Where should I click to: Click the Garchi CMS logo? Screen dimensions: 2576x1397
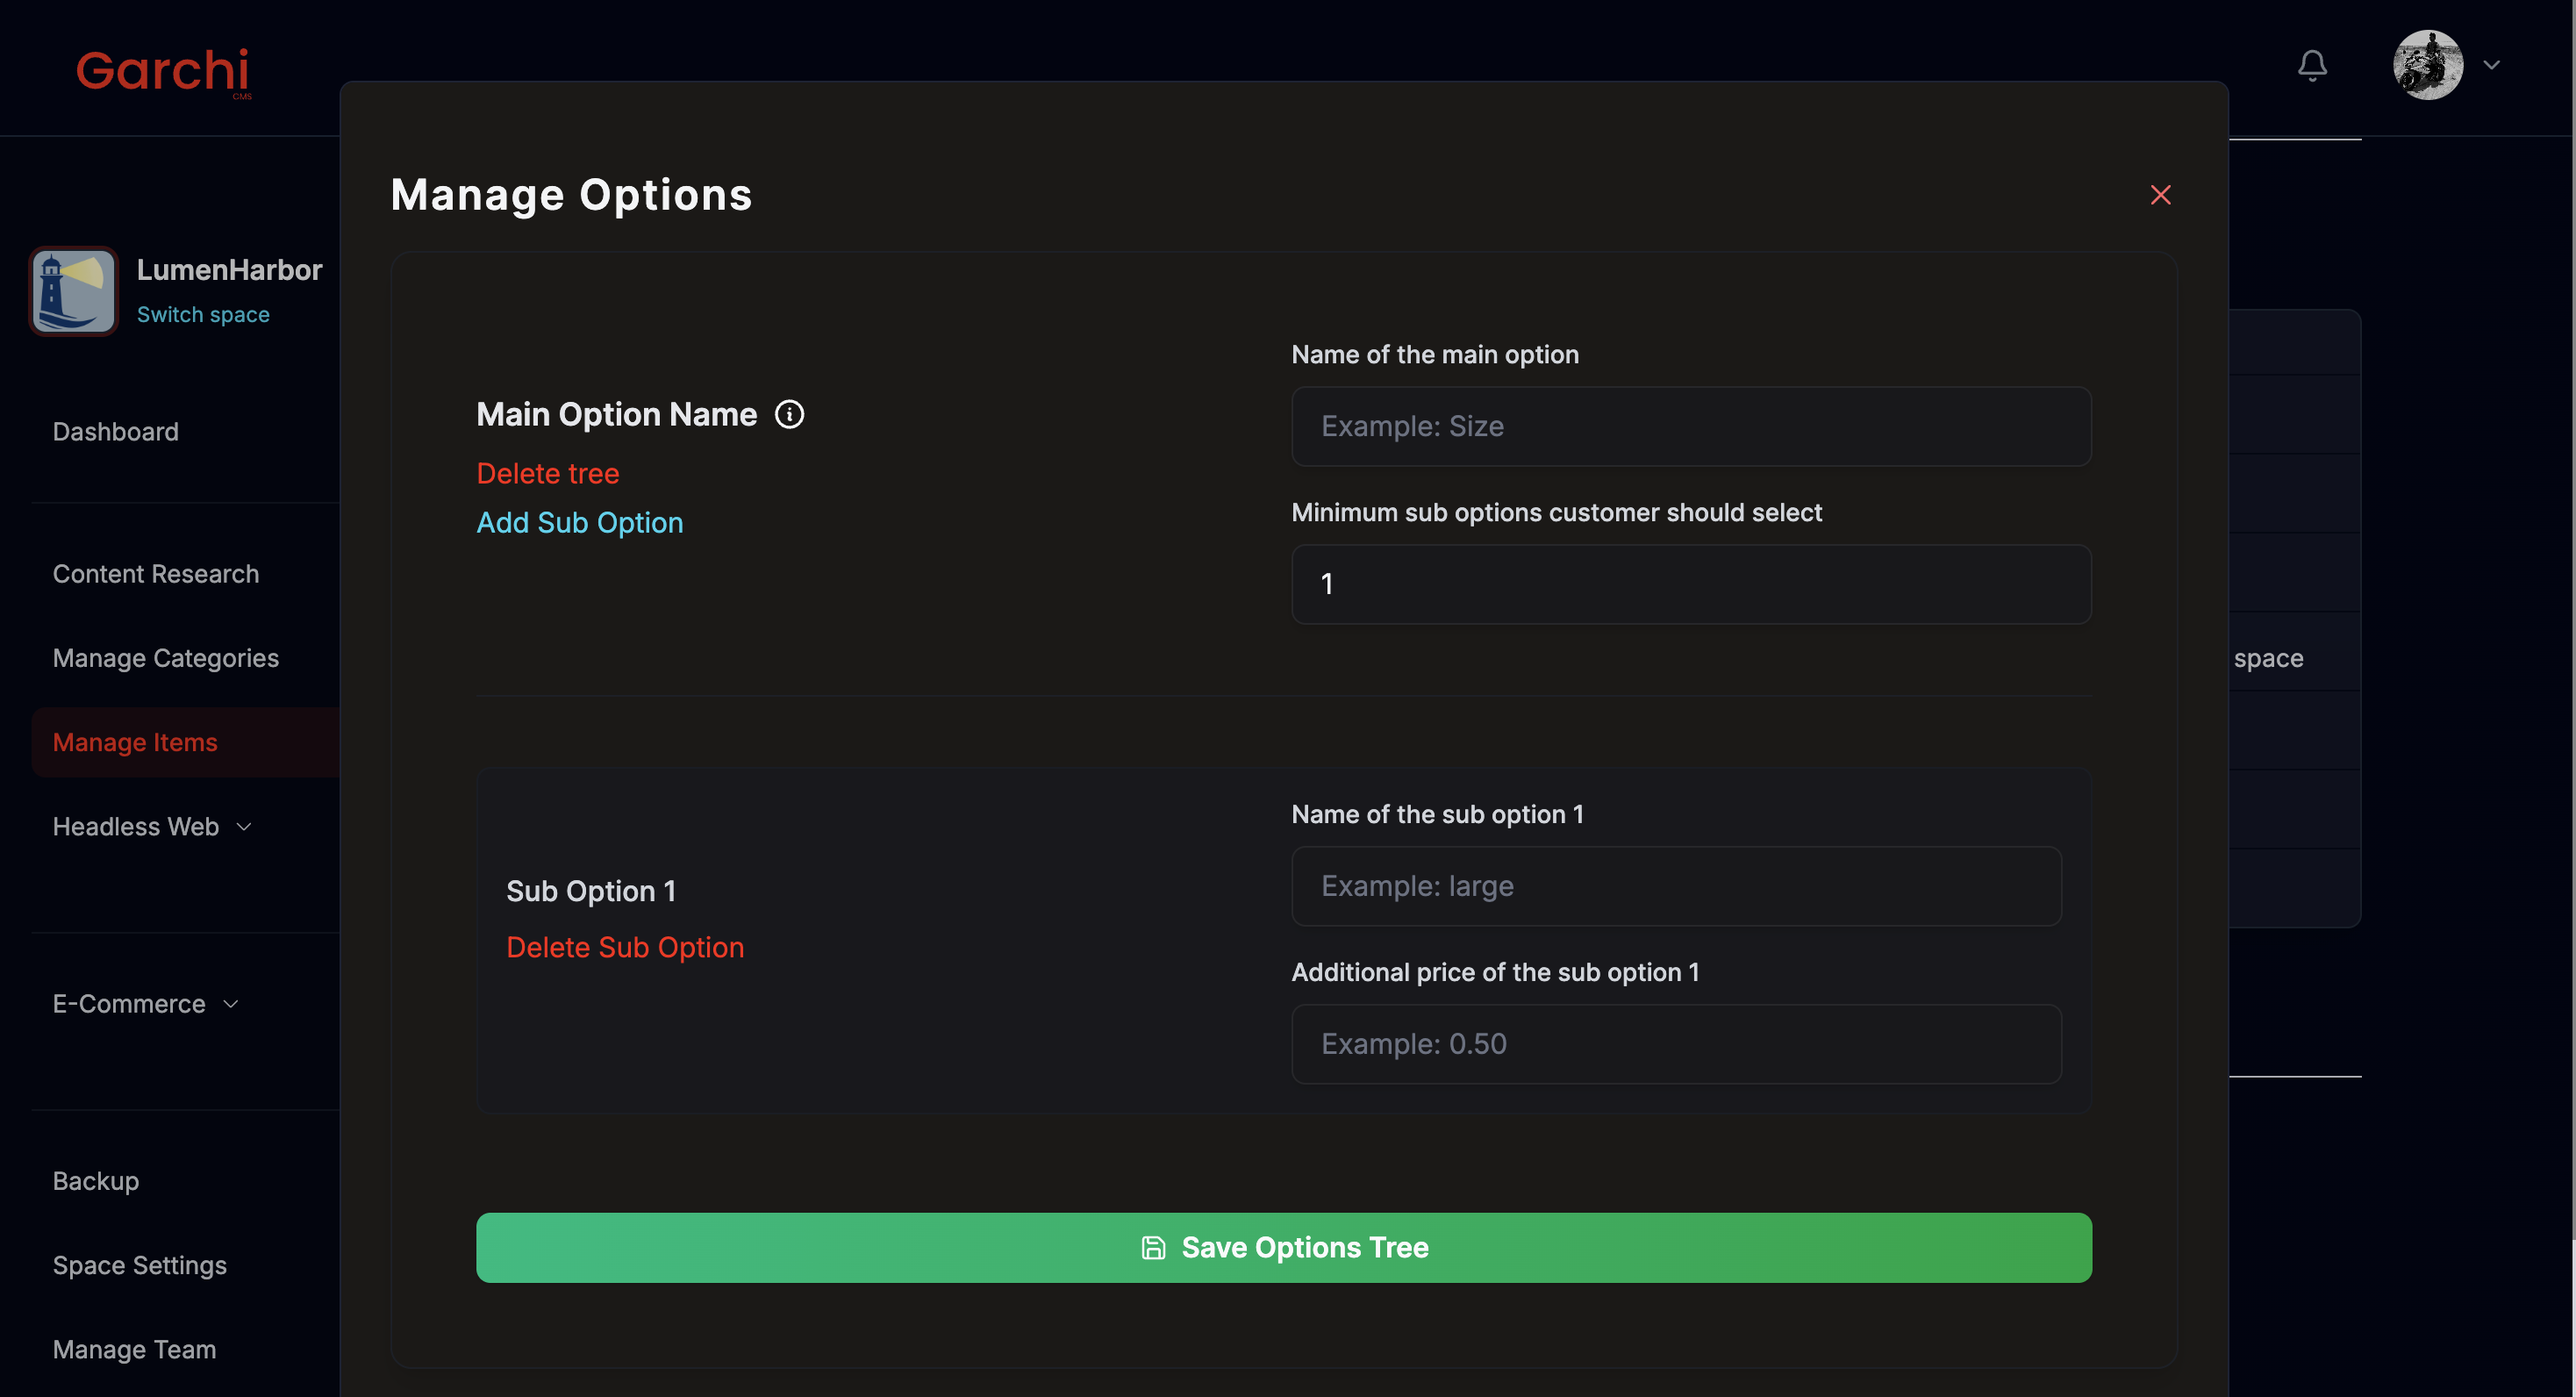tap(163, 71)
